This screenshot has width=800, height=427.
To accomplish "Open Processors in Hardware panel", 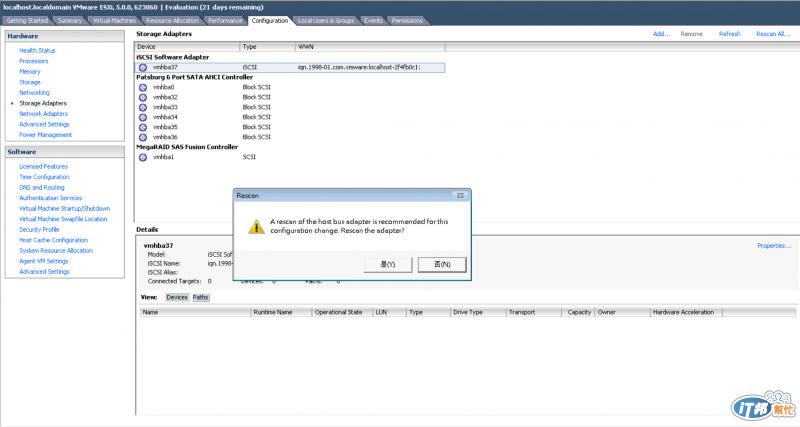I will tap(34, 61).
